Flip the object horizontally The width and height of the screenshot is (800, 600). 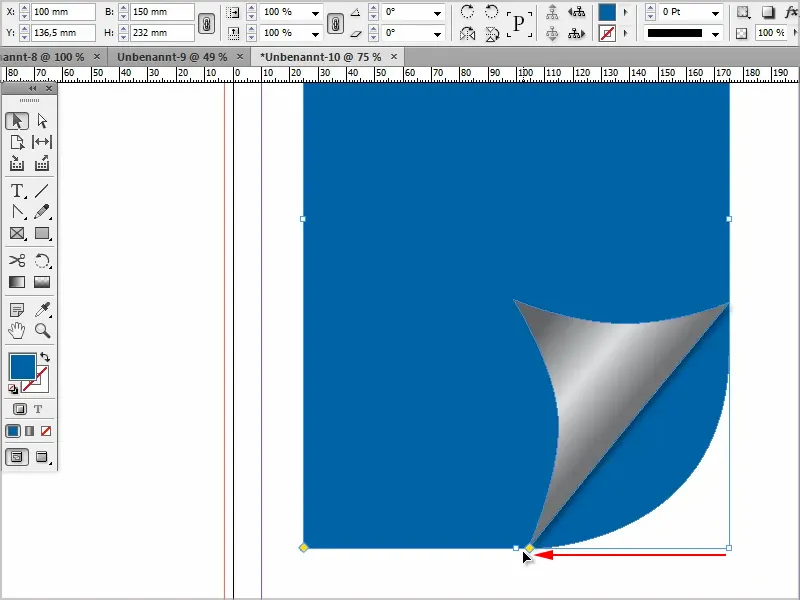tap(467, 34)
